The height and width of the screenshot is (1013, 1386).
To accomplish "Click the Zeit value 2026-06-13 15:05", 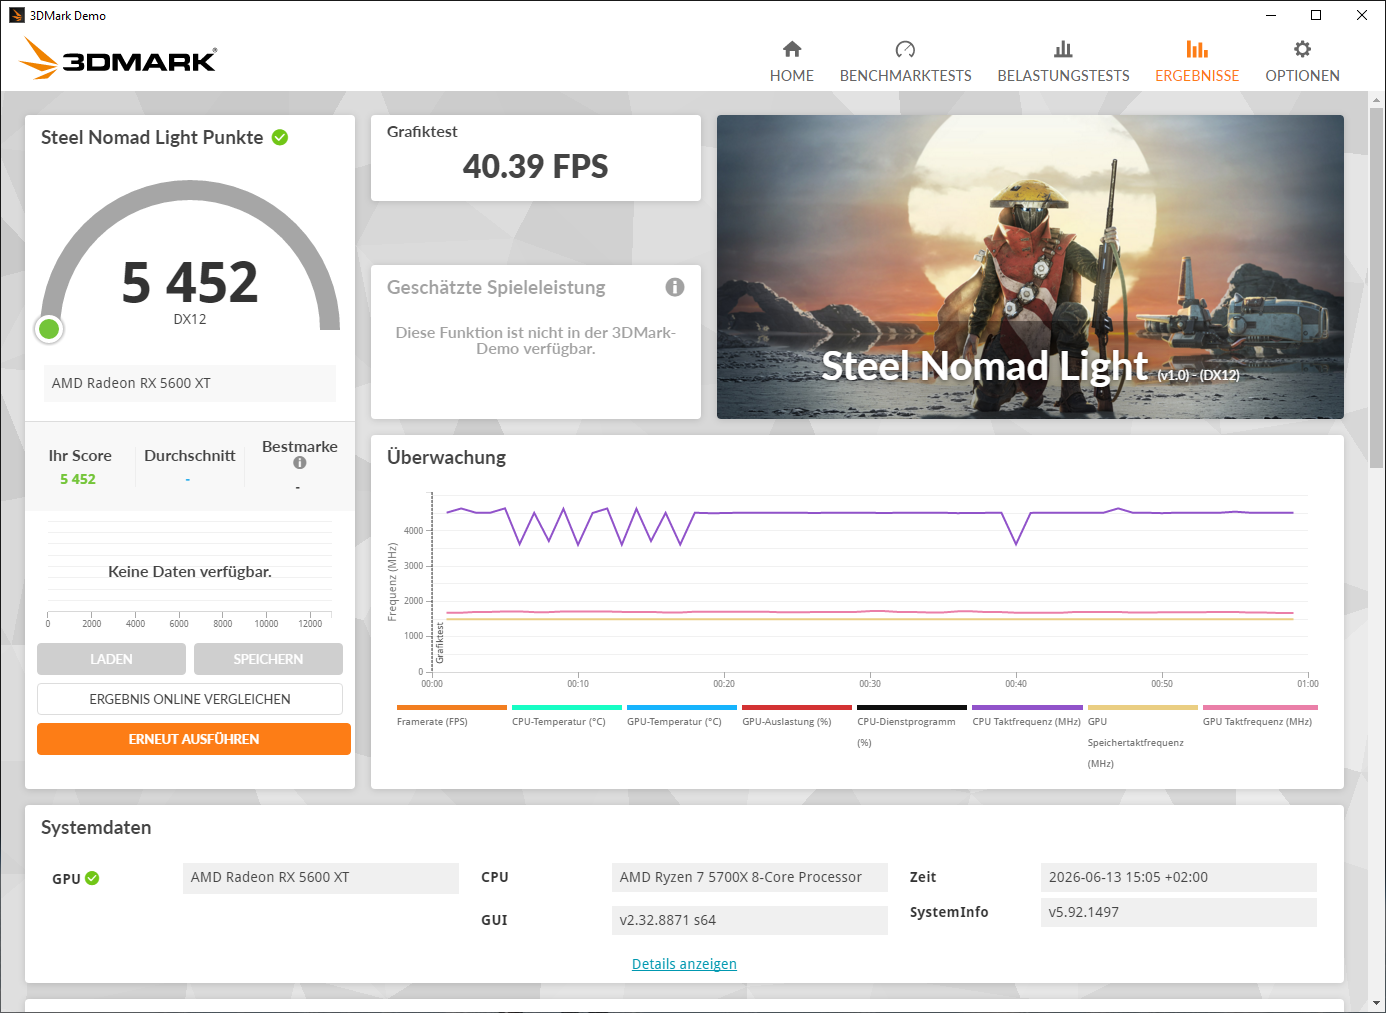I will click(1179, 877).
